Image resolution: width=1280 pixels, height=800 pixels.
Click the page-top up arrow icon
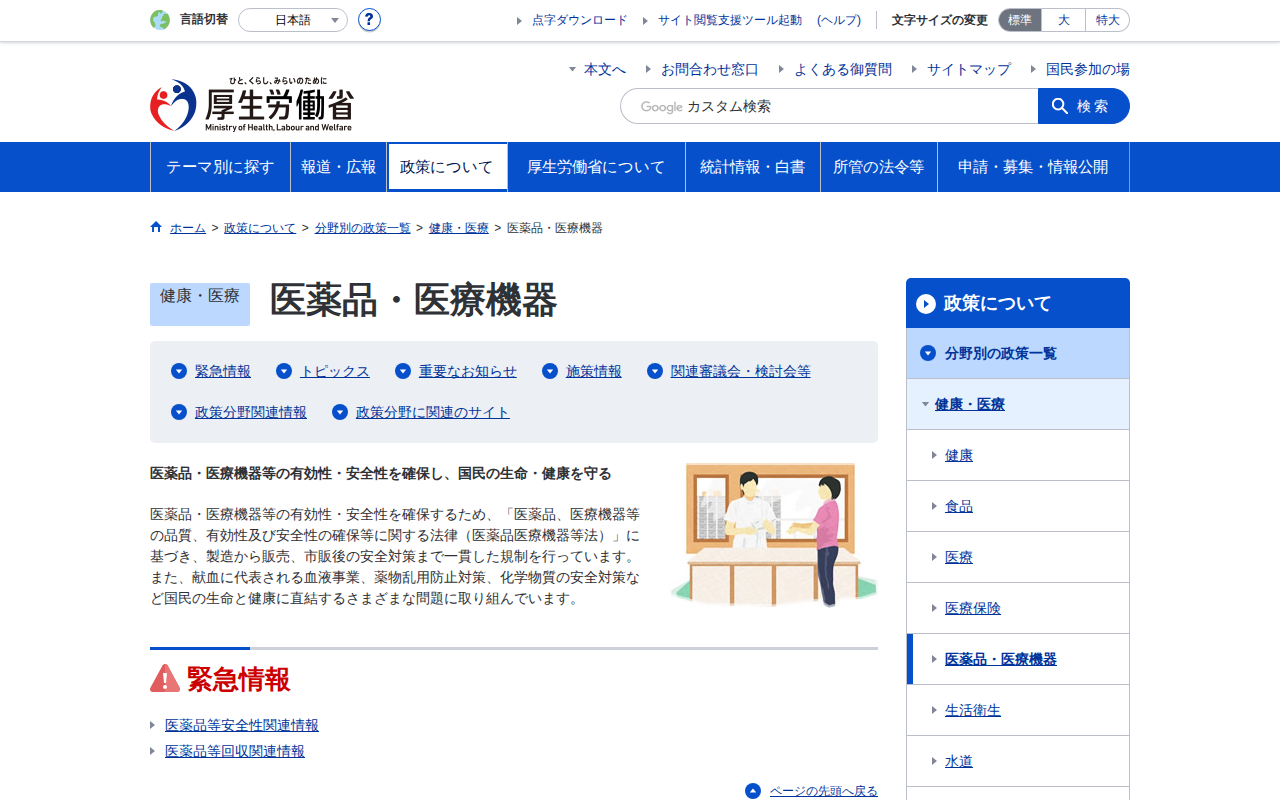coord(753,791)
